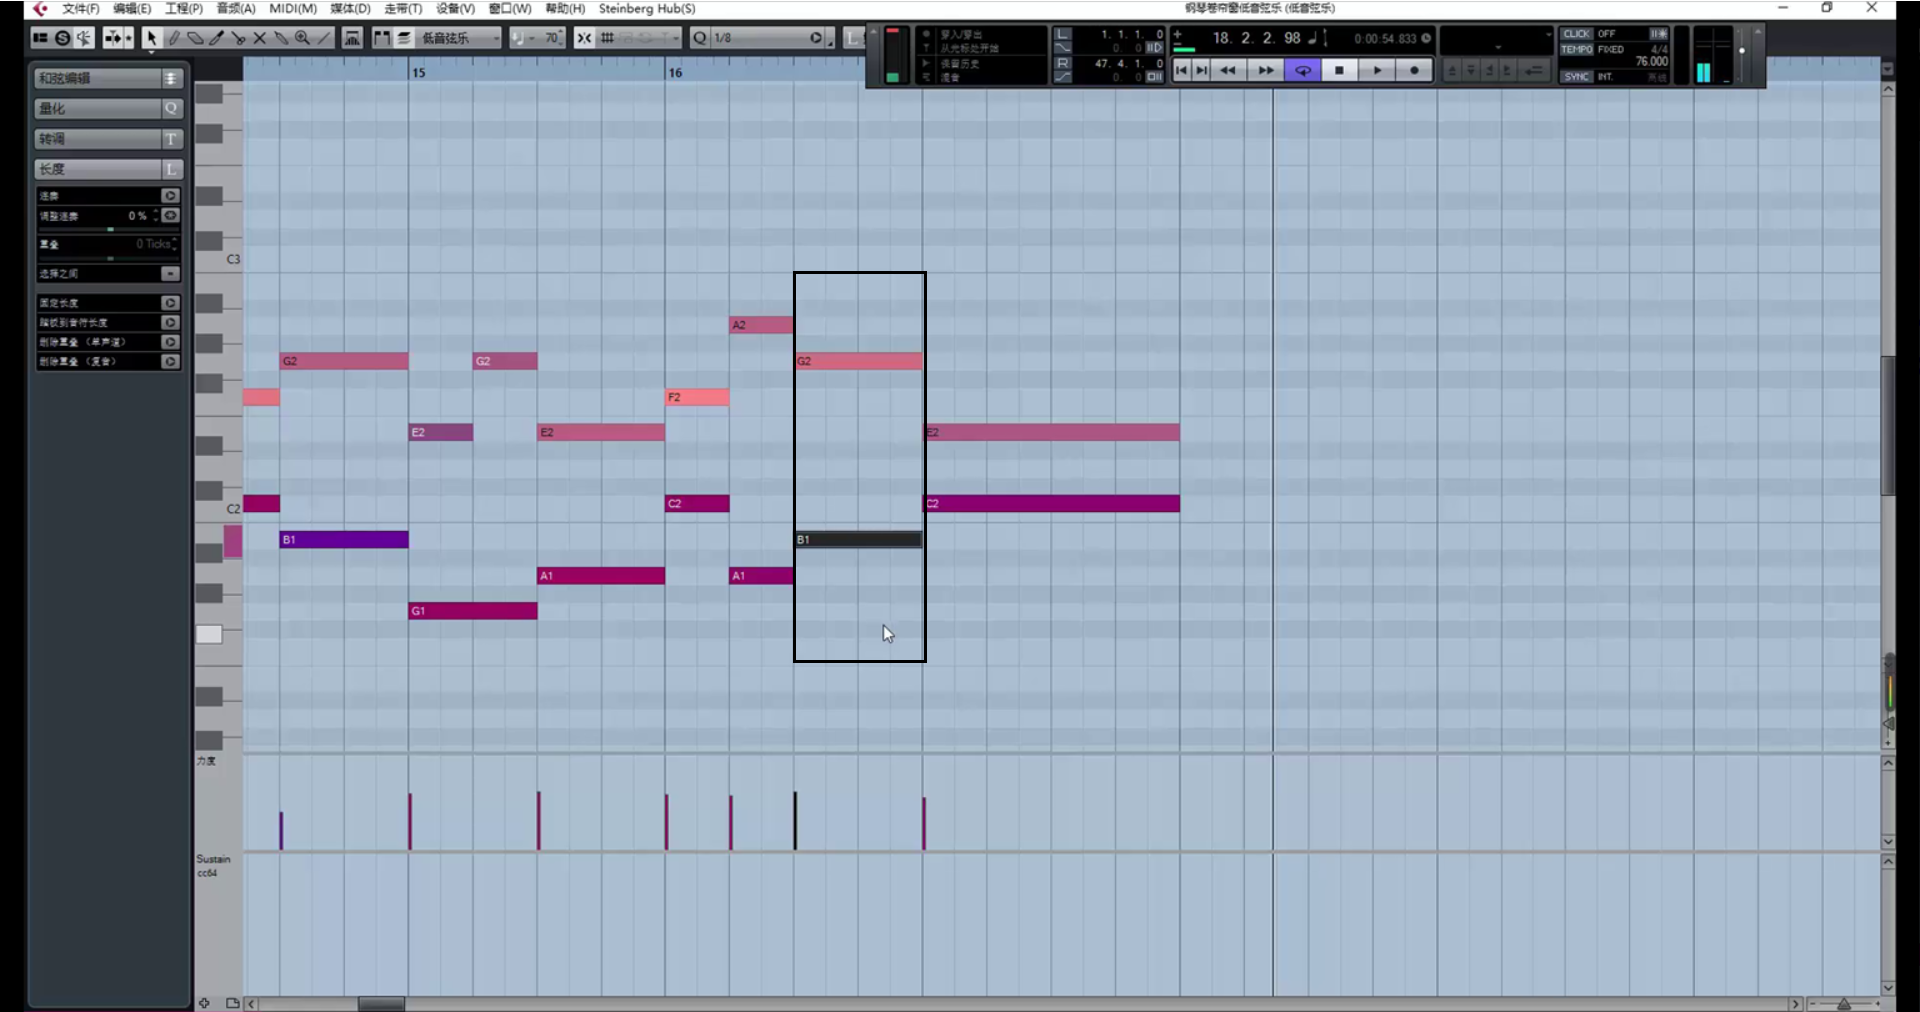1920x1012 pixels.
Task: Expand the 量化 Quantize section
Action: point(108,108)
